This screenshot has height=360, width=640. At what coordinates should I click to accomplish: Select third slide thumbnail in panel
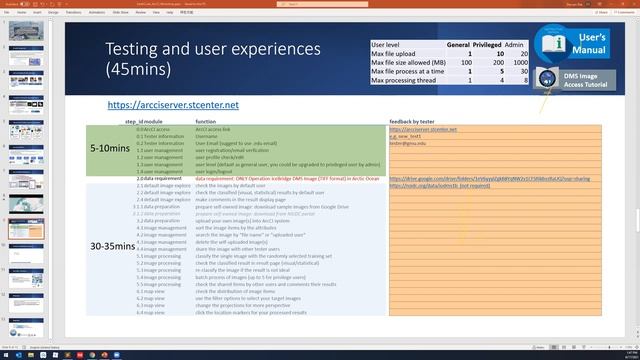pos(26,80)
